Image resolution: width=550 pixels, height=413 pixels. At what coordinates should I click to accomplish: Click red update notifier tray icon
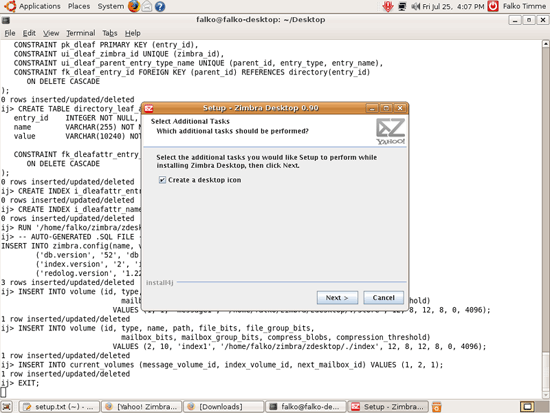pos(388,6)
